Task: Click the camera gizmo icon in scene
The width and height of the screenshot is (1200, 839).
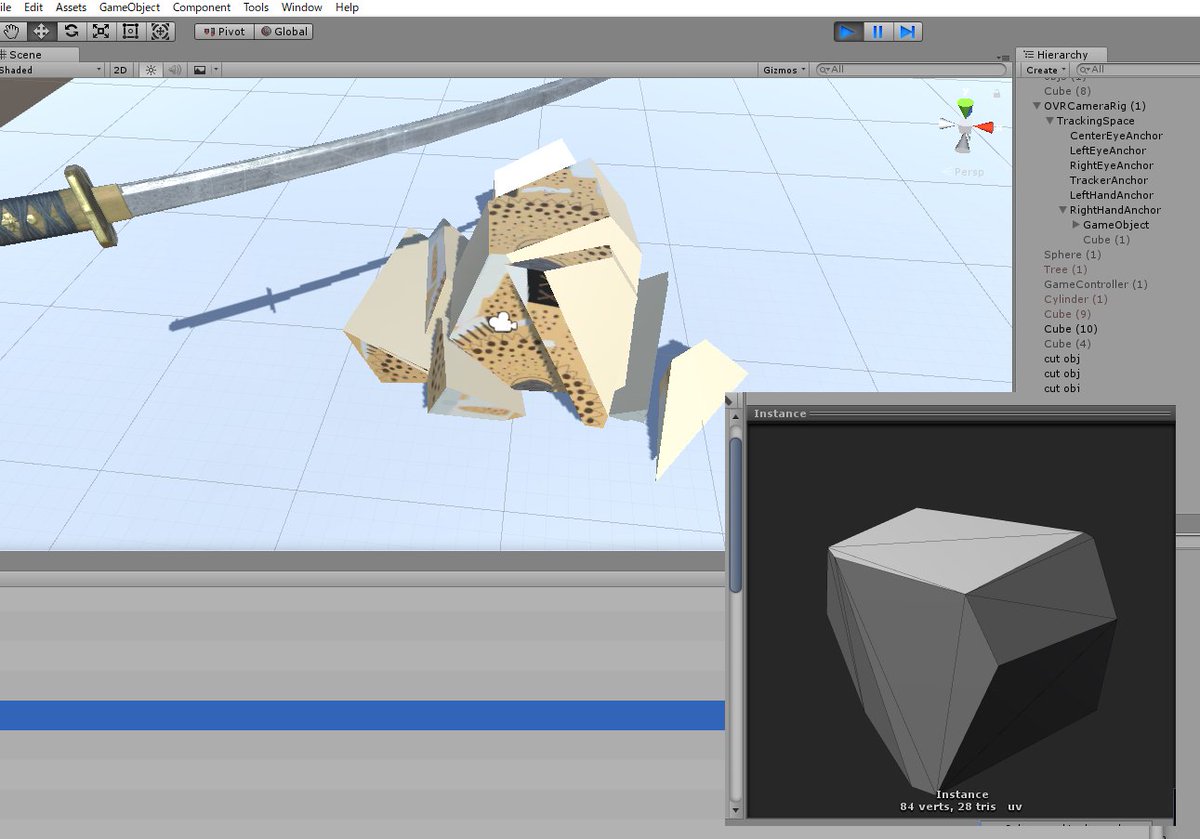Action: click(x=501, y=321)
